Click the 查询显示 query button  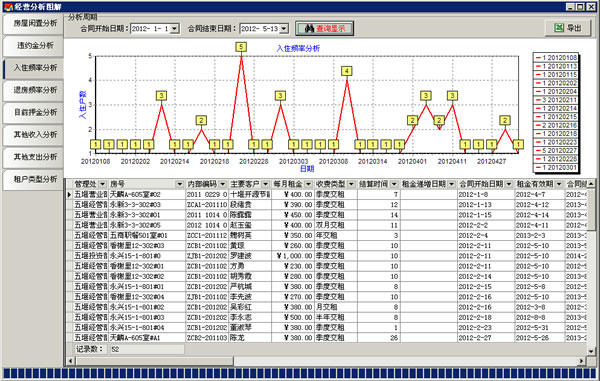[324, 28]
